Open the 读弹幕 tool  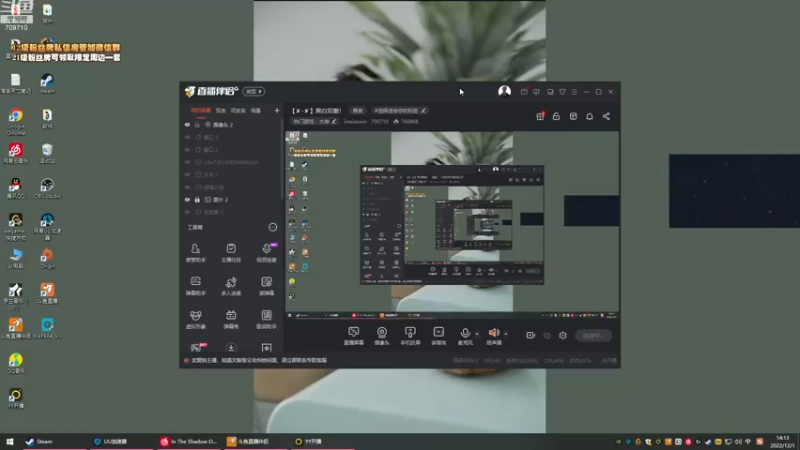tap(266, 286)
